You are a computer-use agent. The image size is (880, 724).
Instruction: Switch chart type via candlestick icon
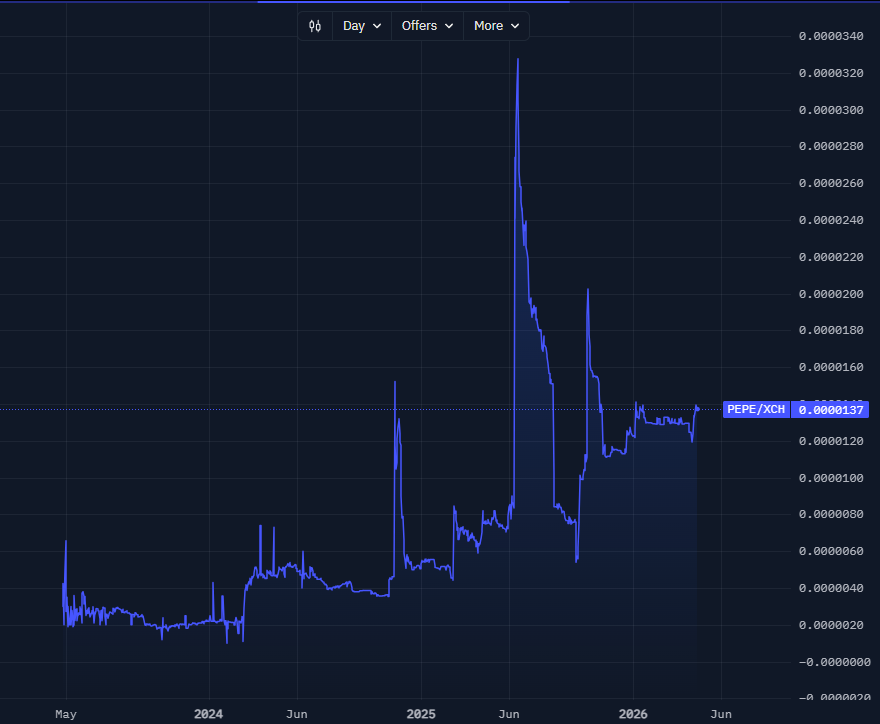coord(315,26)
